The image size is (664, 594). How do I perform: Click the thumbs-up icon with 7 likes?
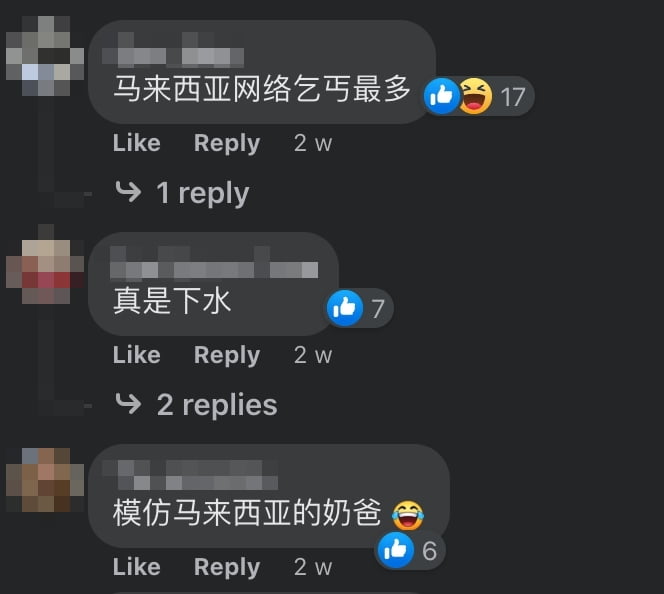coord(345,308)
